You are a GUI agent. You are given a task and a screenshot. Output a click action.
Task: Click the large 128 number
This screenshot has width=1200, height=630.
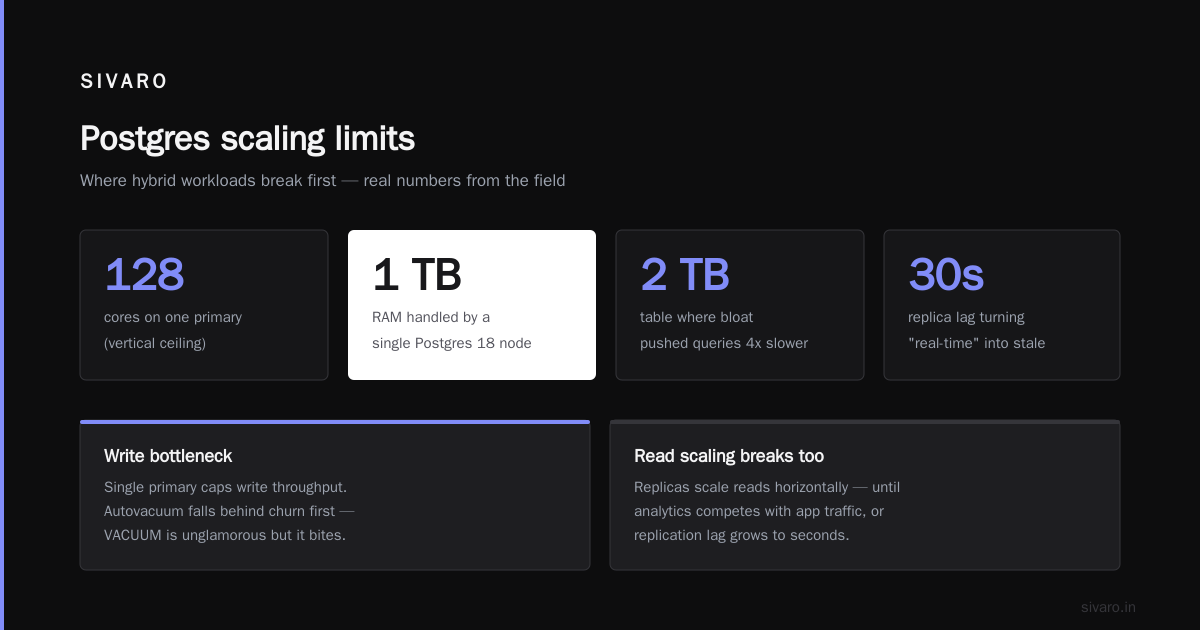coord(144,274)
